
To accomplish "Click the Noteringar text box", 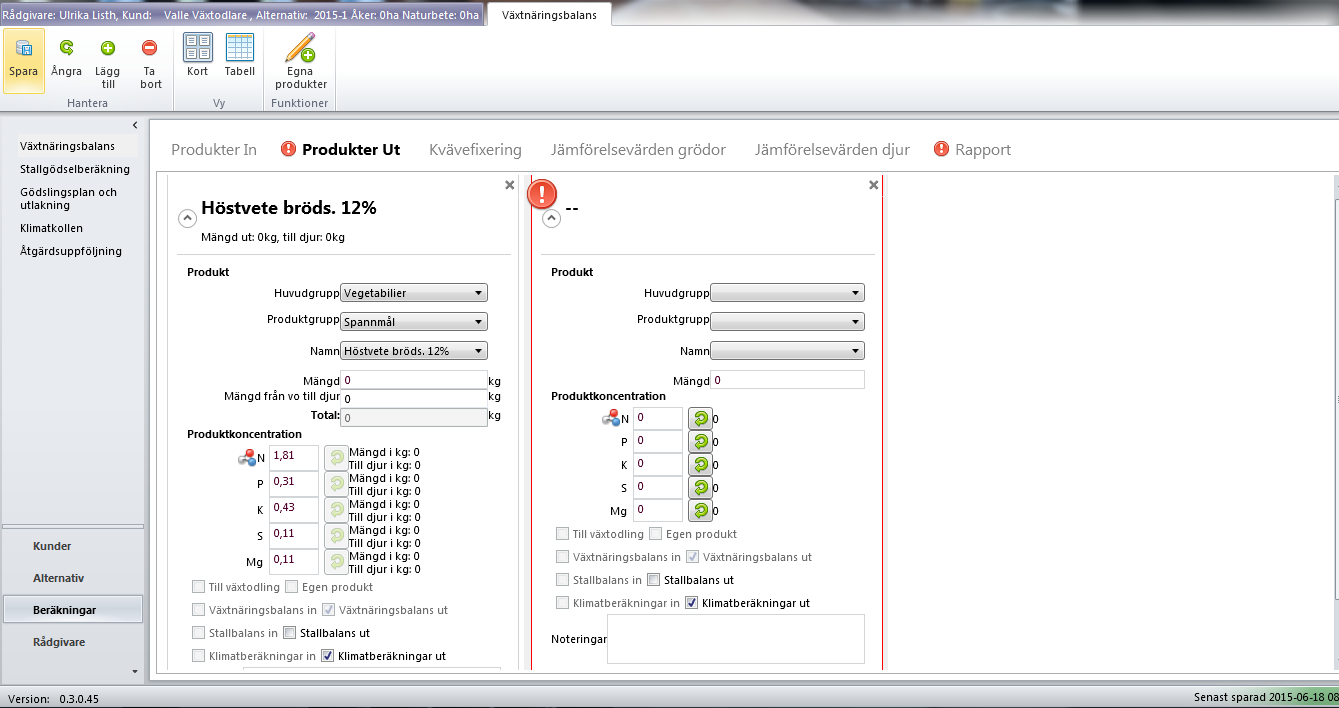I will click(x=736, y=638).
